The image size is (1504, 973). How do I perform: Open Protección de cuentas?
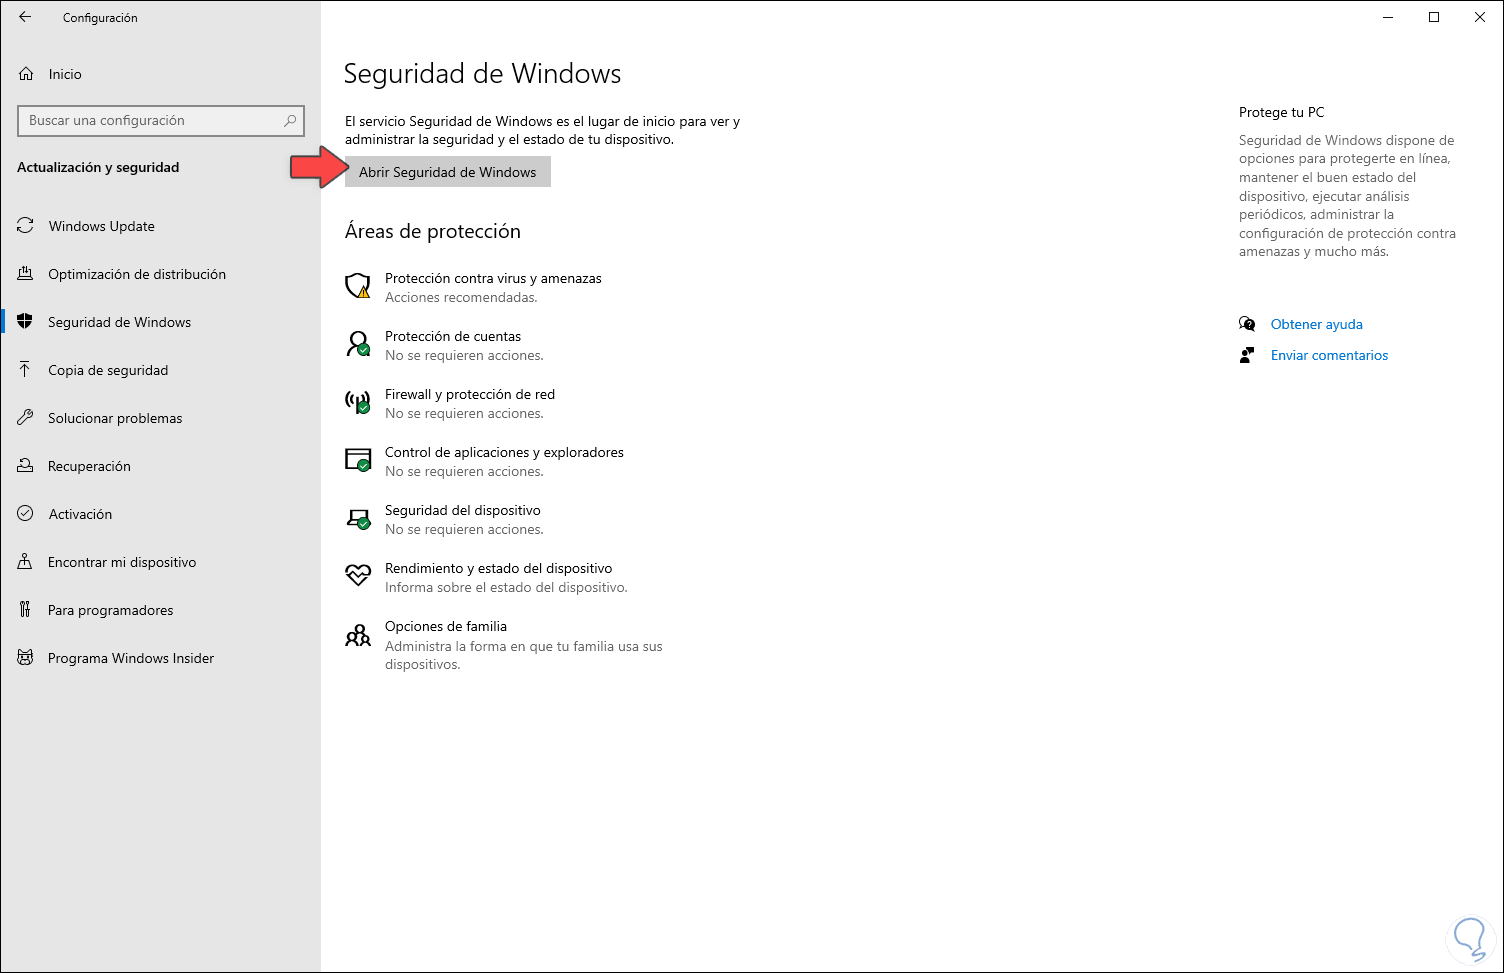pos(453,336)
